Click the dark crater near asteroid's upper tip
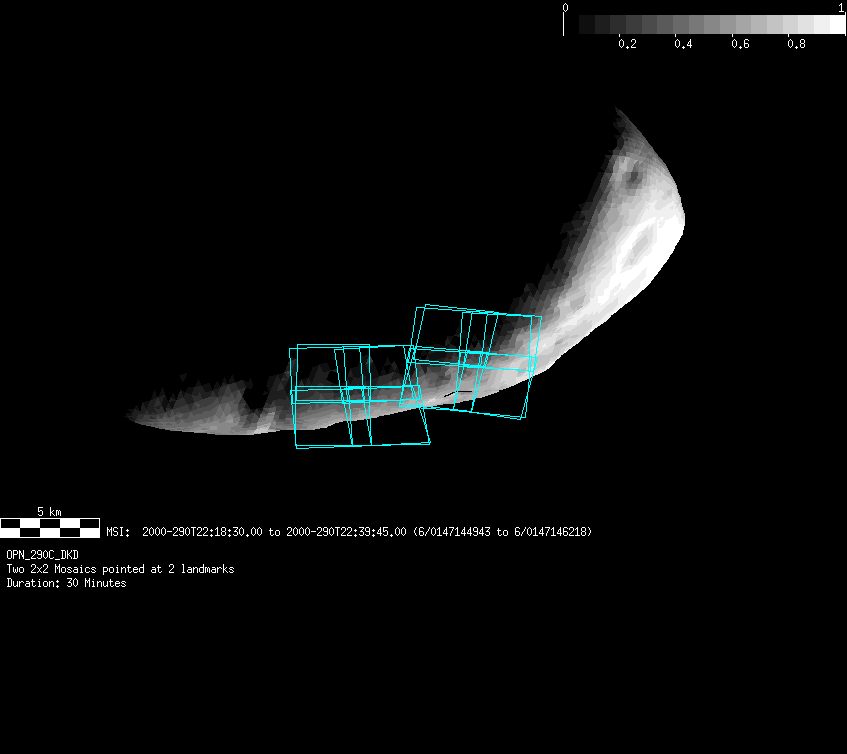 coord(632,179)
